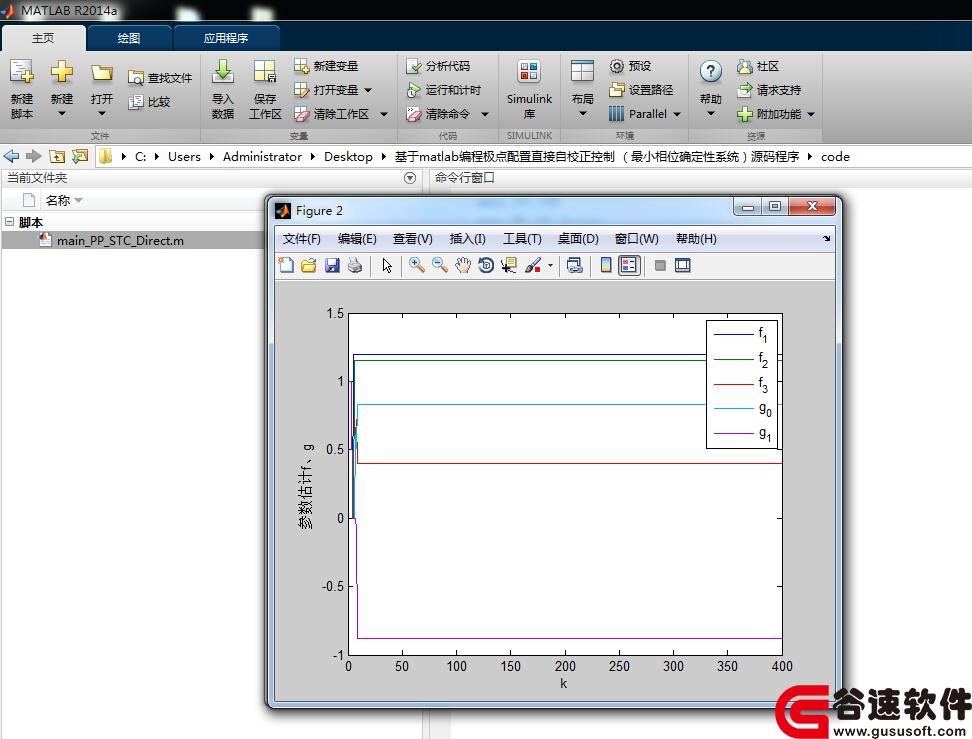Click 请求支持 button
Viewport: 972px width, 739px height.
(x=769, y=90)
